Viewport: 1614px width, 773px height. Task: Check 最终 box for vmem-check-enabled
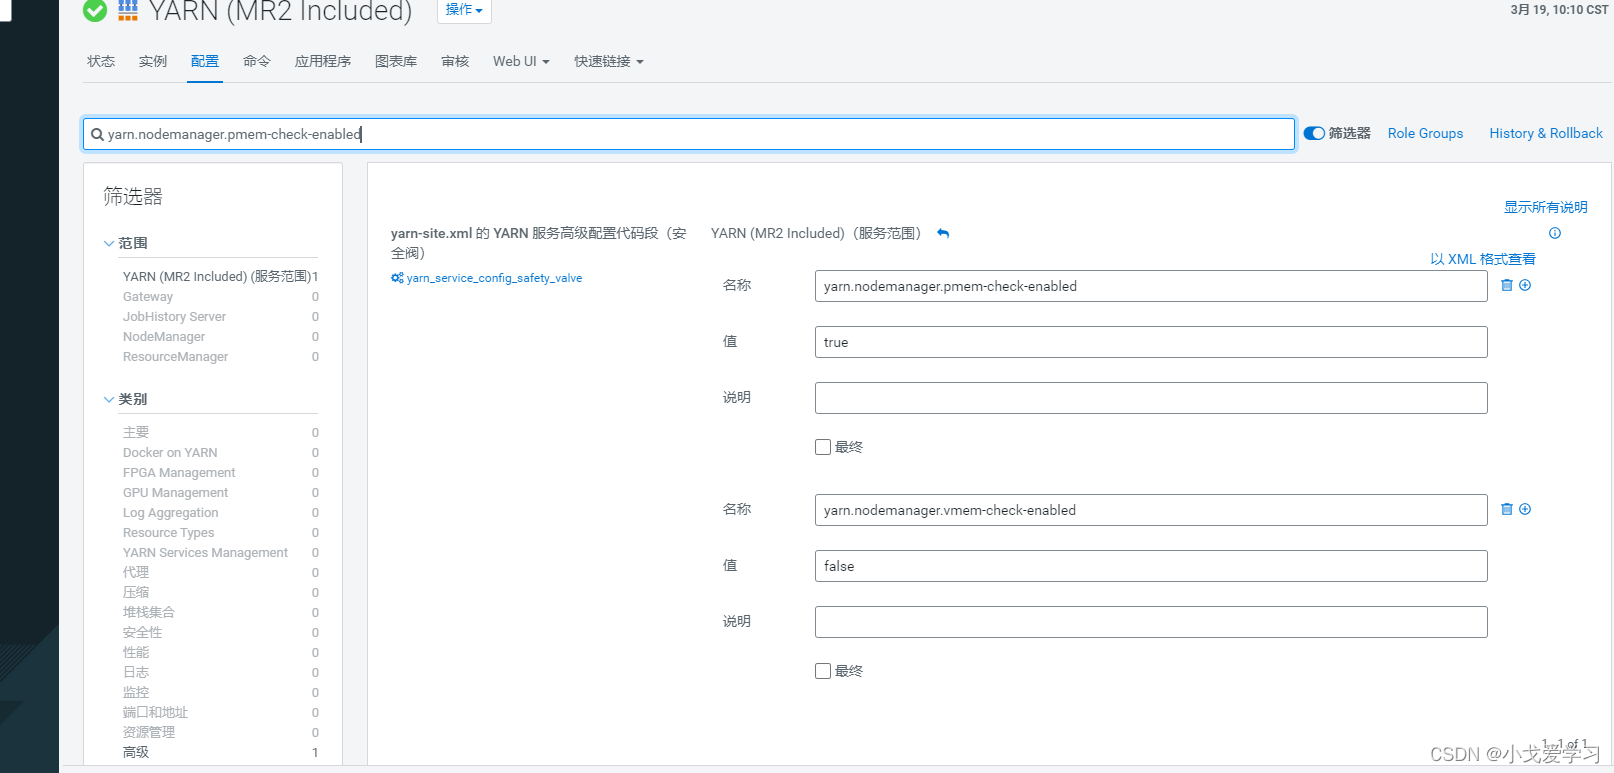click(x=823, y=671)
